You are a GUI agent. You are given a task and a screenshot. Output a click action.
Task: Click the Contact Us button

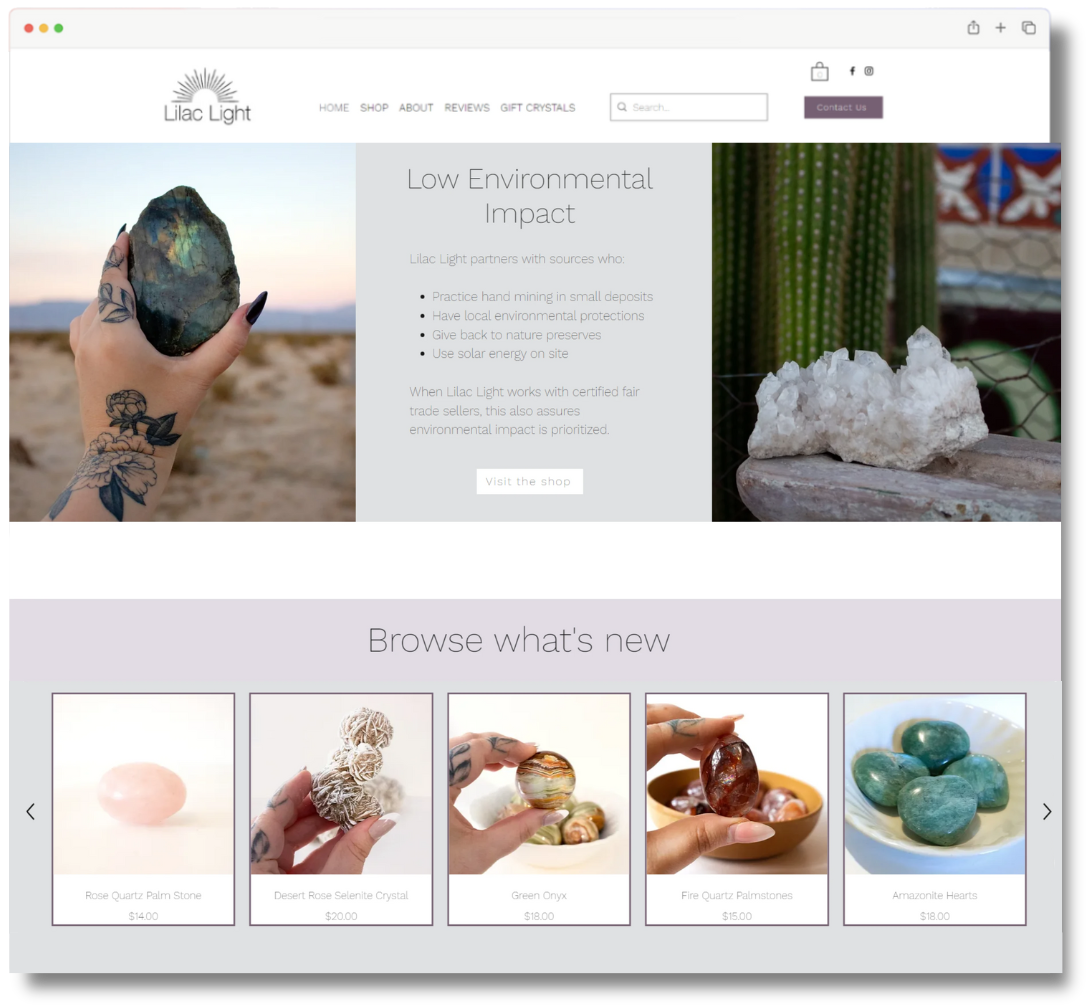click(842, 105)
